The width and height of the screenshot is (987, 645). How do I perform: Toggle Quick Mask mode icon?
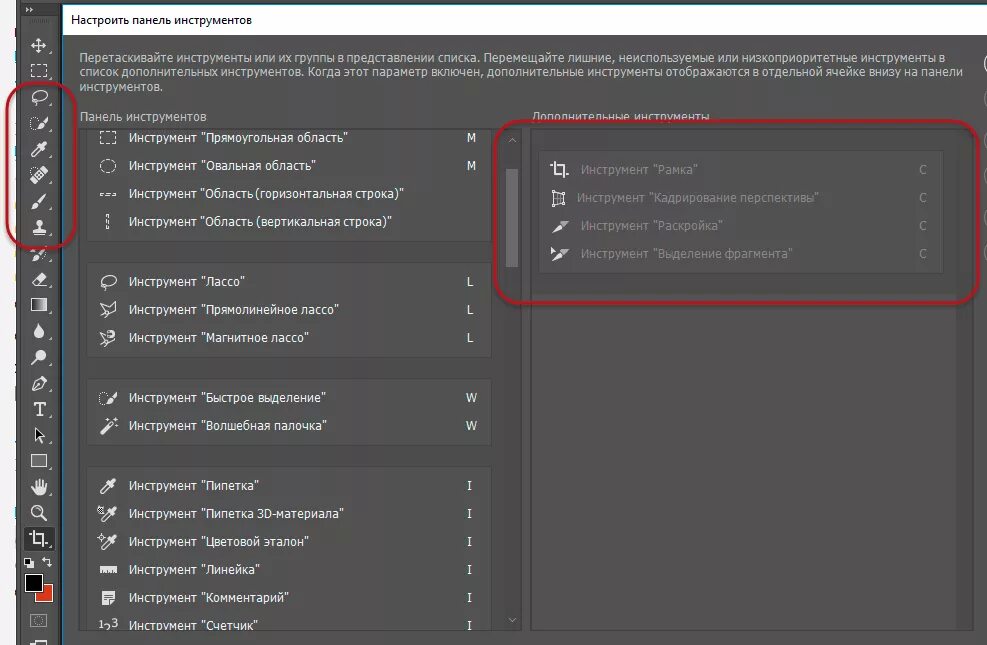point(38,621)
